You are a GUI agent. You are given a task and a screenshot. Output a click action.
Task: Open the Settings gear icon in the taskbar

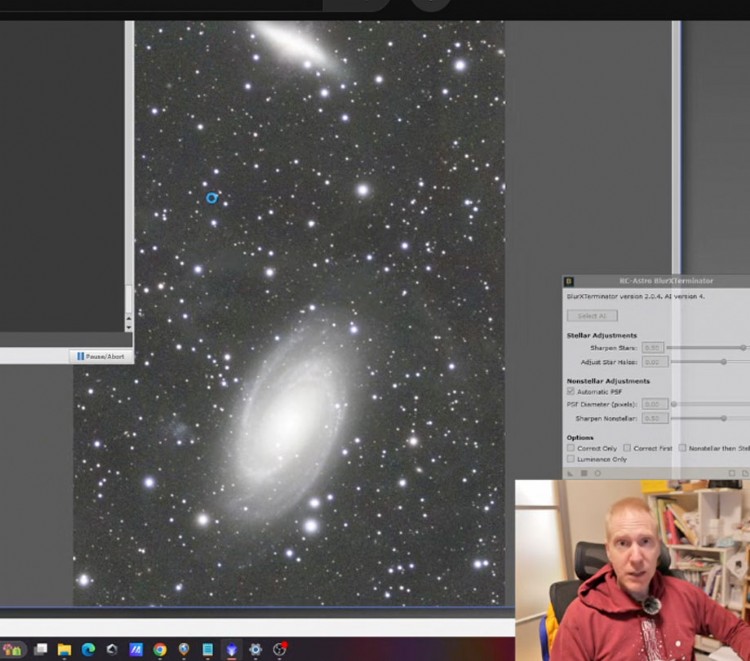click(255, 650)
